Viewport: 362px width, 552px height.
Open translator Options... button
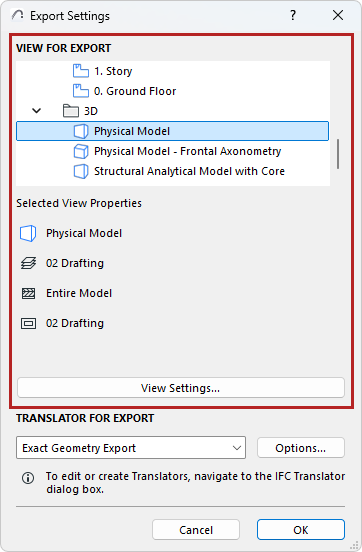coord(301,448)
